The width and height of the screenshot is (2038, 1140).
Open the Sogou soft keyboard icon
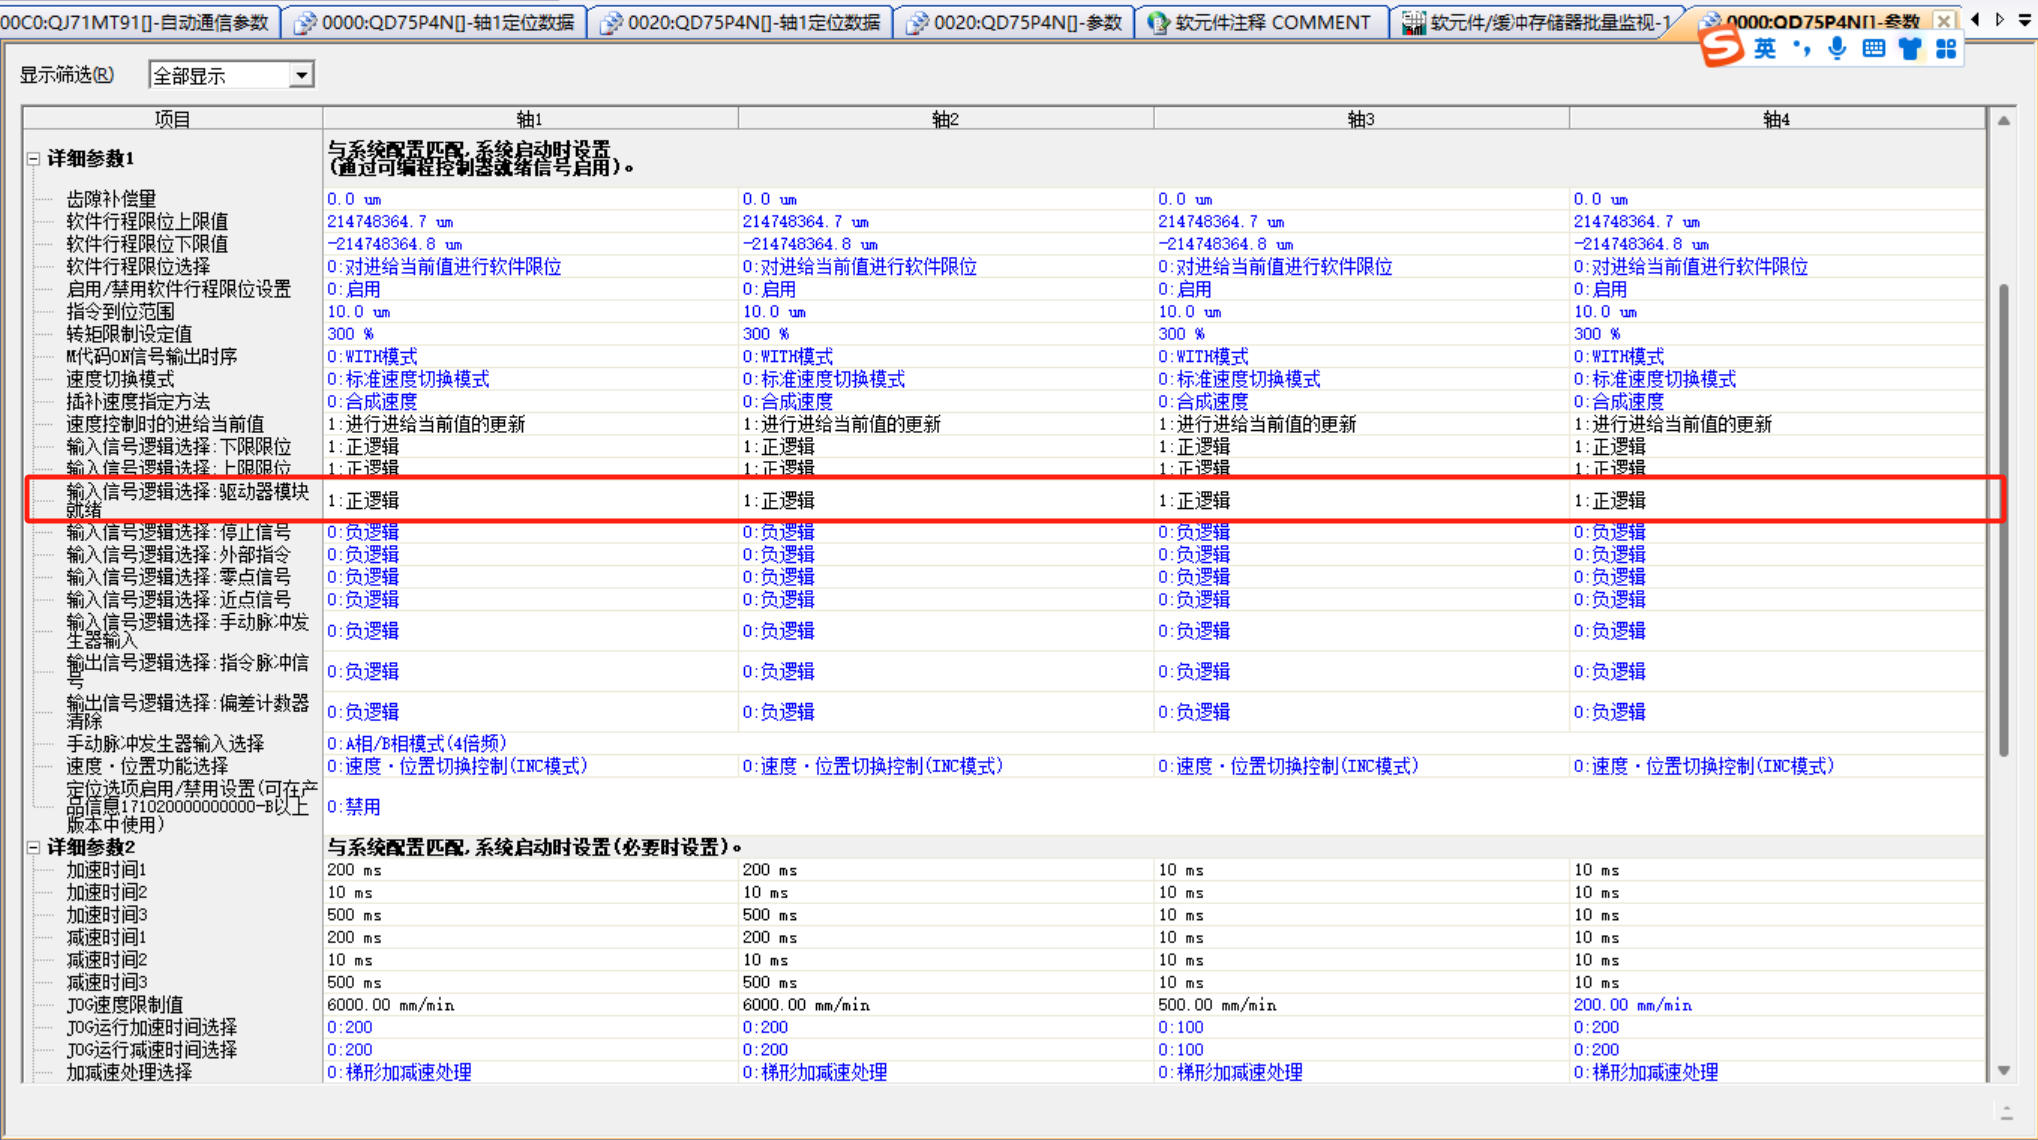pos(1874,48)
